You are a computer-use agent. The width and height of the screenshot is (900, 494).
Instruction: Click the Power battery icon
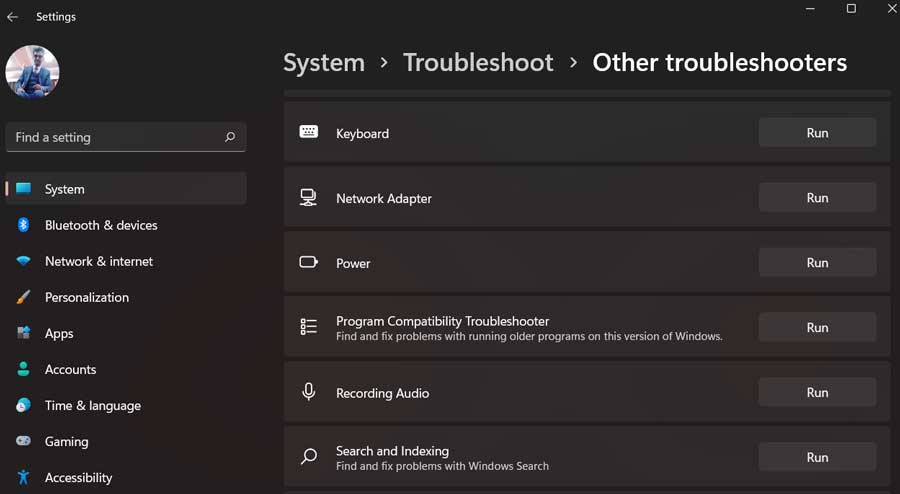[x=309, y=262]
